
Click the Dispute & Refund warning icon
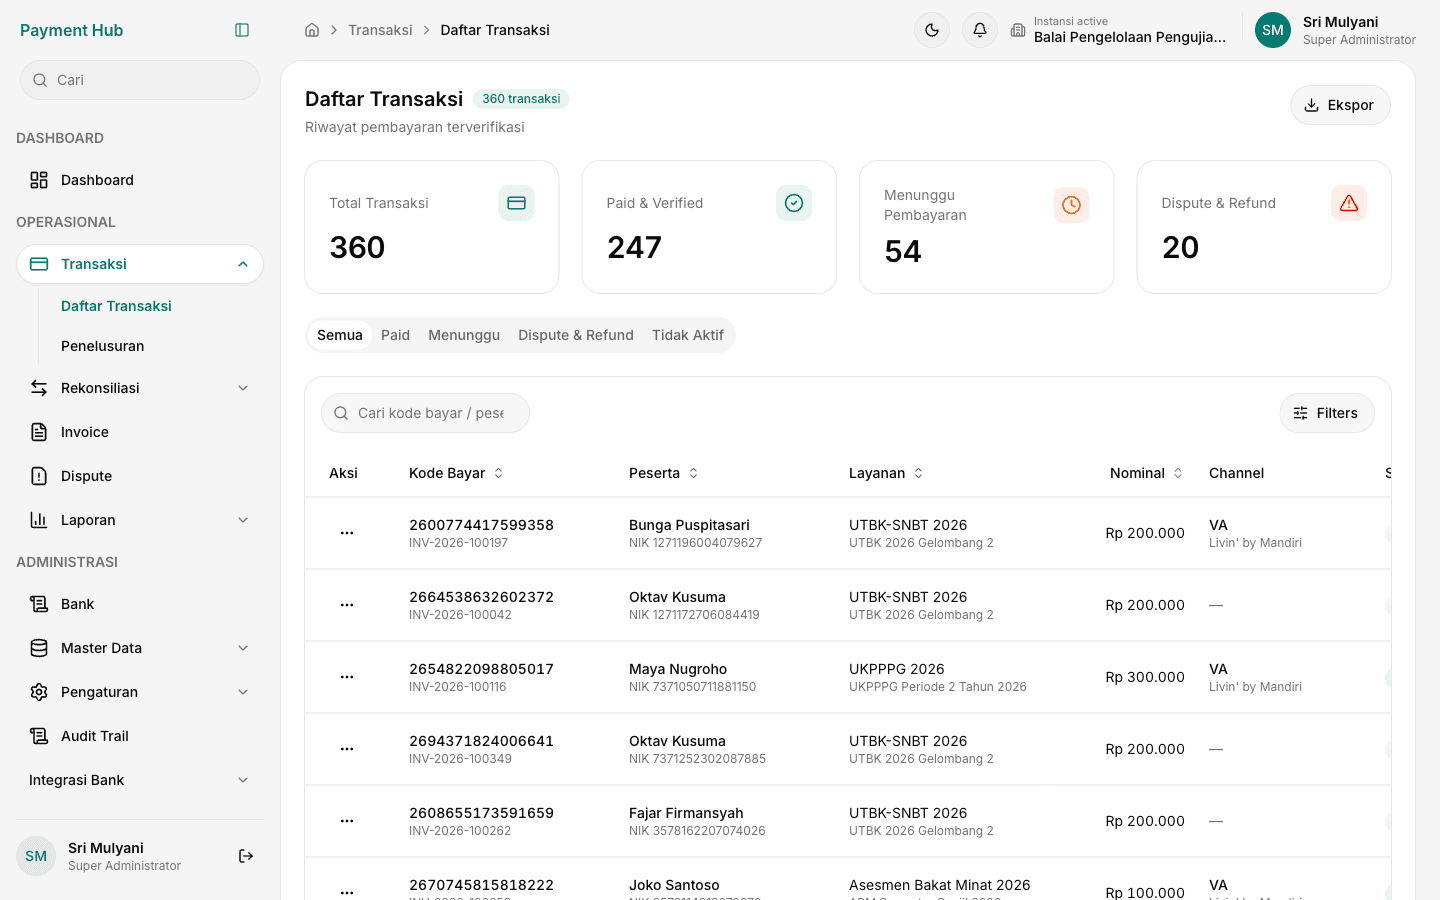[x=1349, y=203]
